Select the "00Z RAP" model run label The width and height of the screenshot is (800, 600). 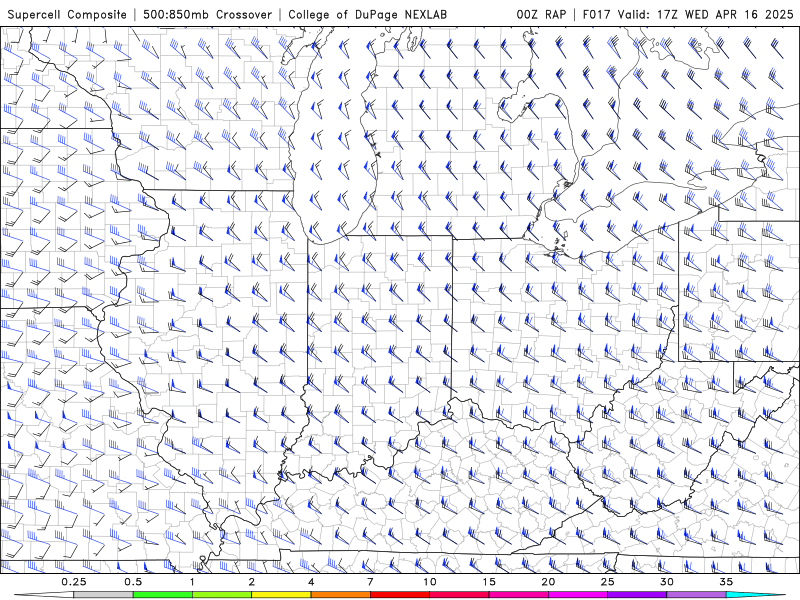coord(541,14)
